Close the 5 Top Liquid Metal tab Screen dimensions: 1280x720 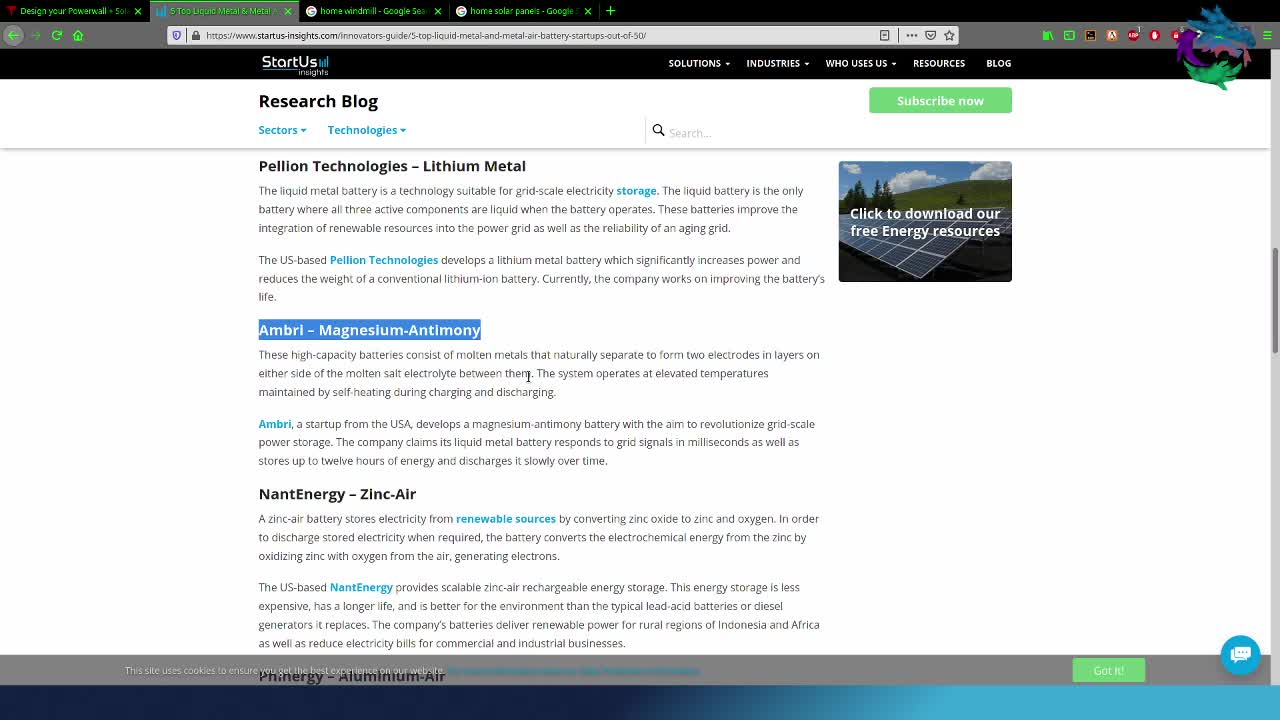288,11
